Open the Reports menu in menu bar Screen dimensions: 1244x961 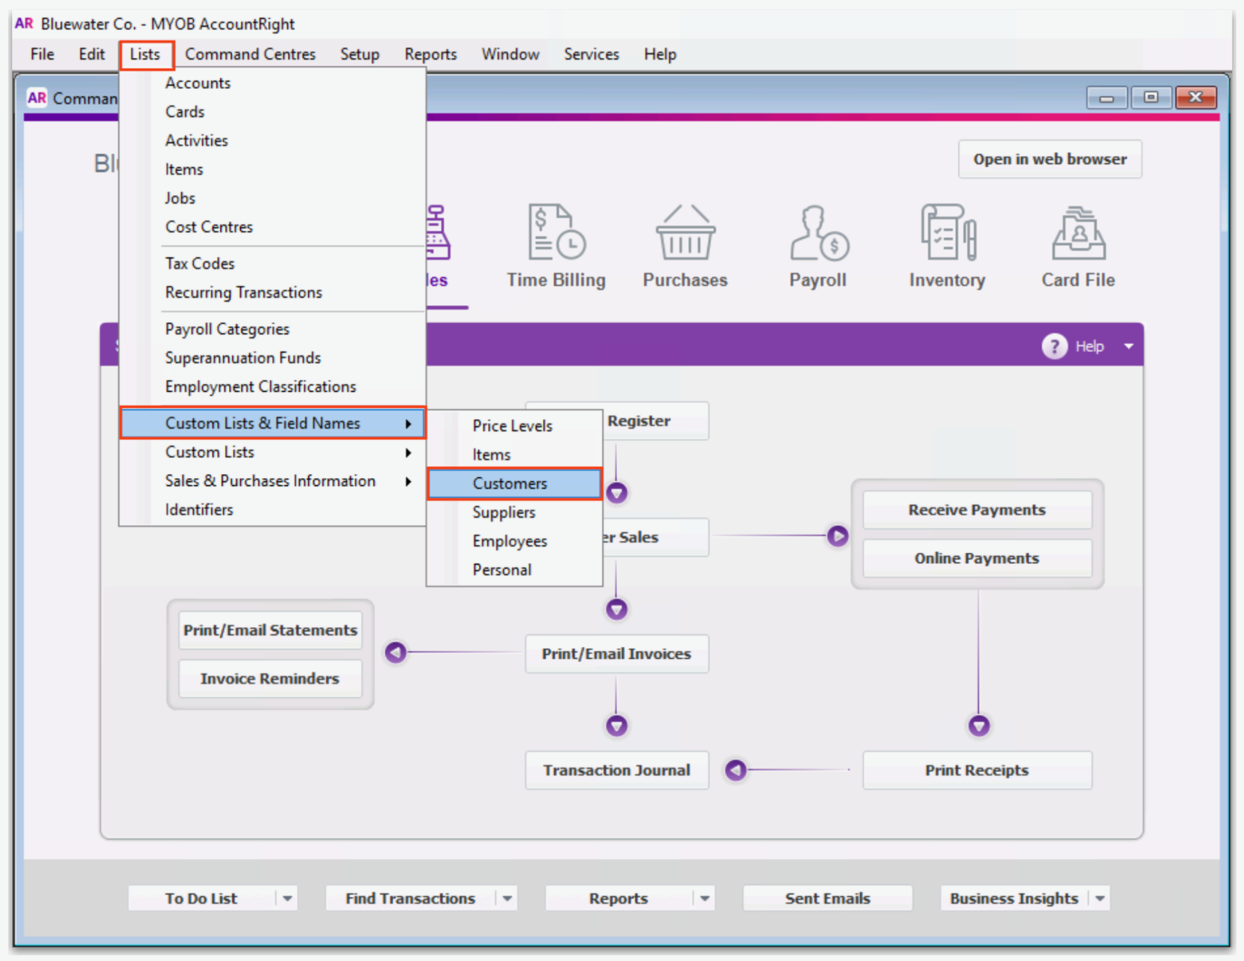point(430,54)
